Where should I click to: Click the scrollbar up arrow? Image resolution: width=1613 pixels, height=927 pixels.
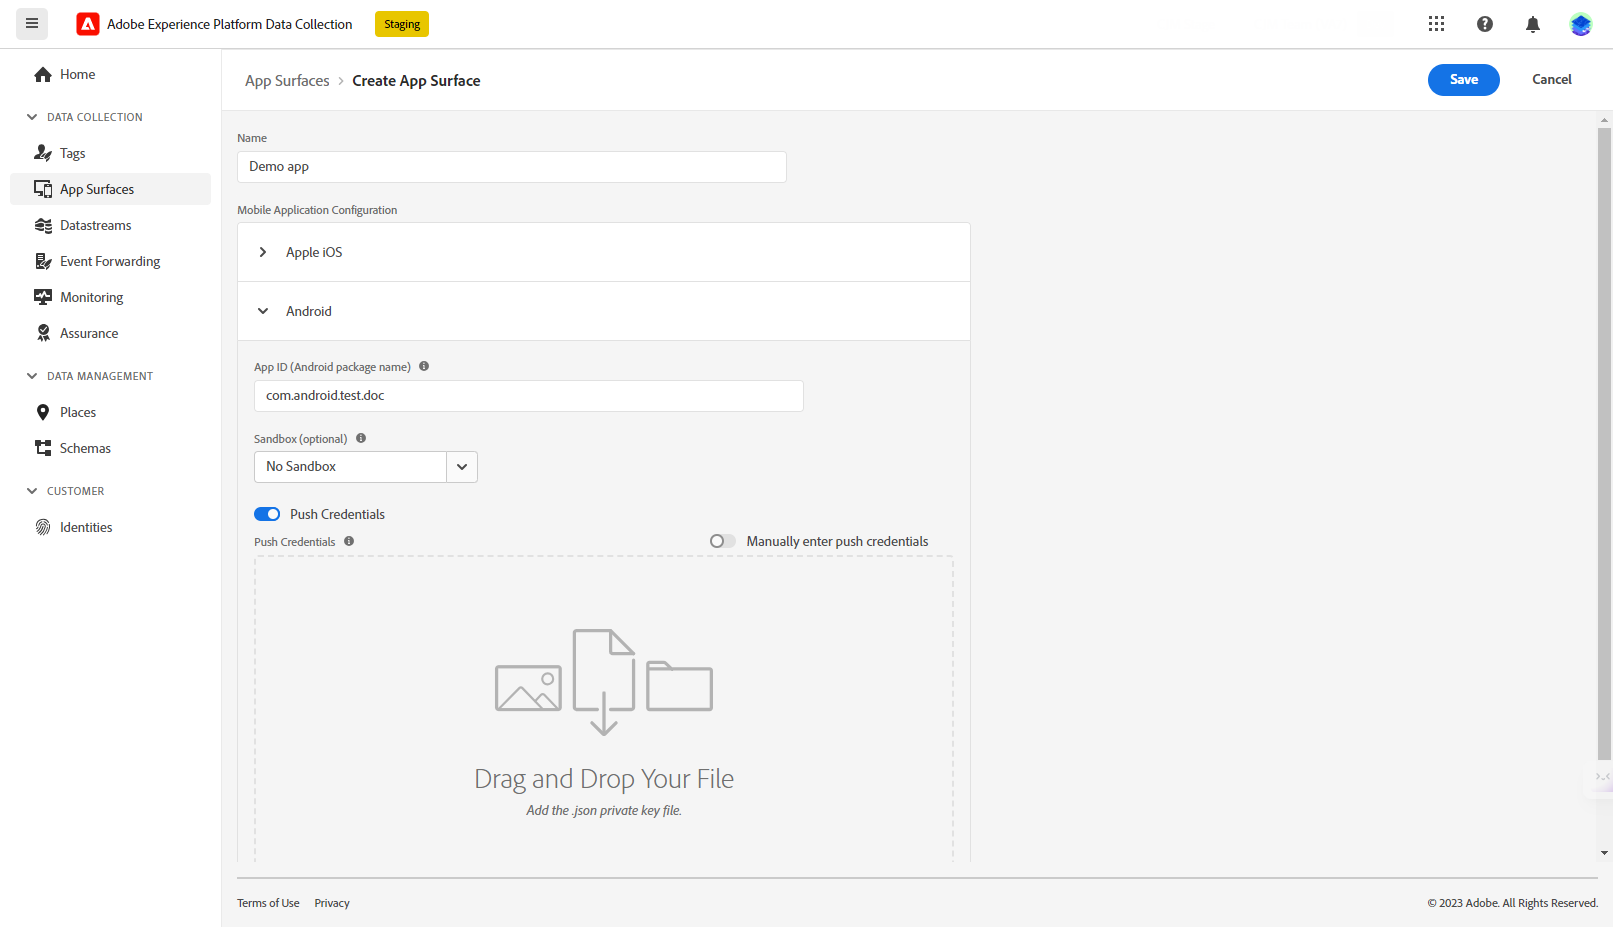coord(1605,120)
